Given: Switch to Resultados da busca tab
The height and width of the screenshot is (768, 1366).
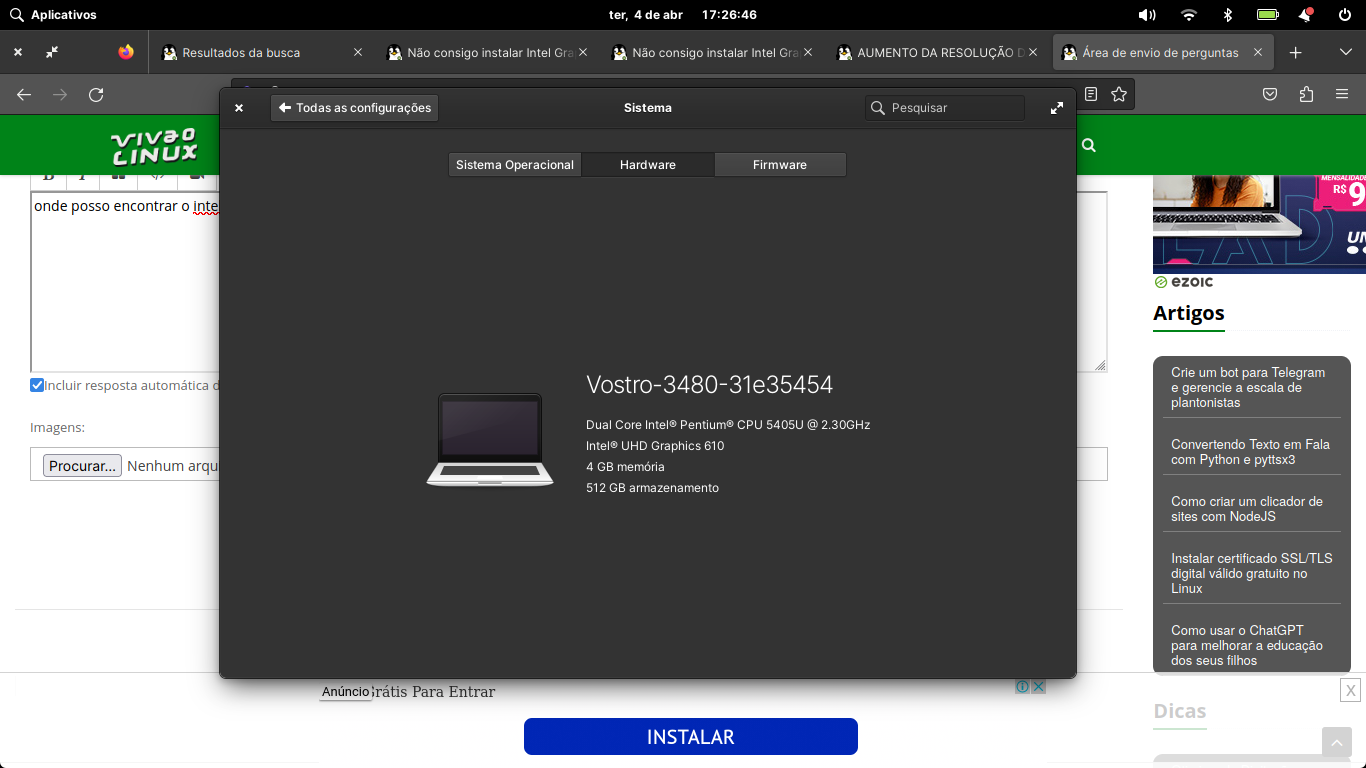Looking at the screenshot, I should [x=241, y=53].
